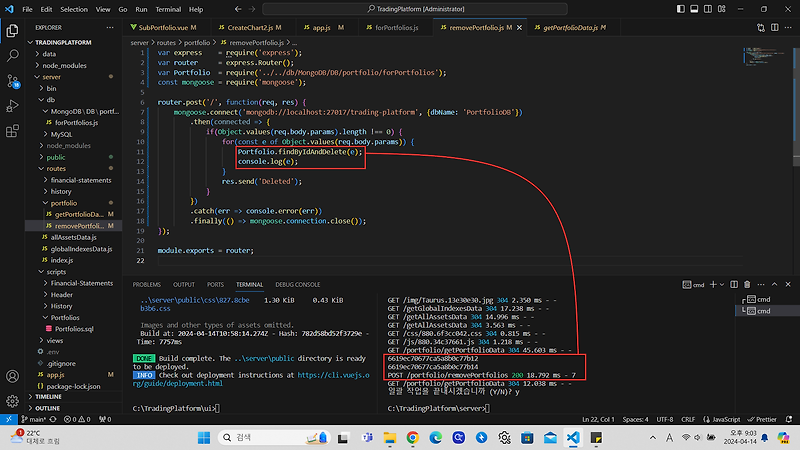Open changes compare icon in editor toolbar

[x=761, y=28]
